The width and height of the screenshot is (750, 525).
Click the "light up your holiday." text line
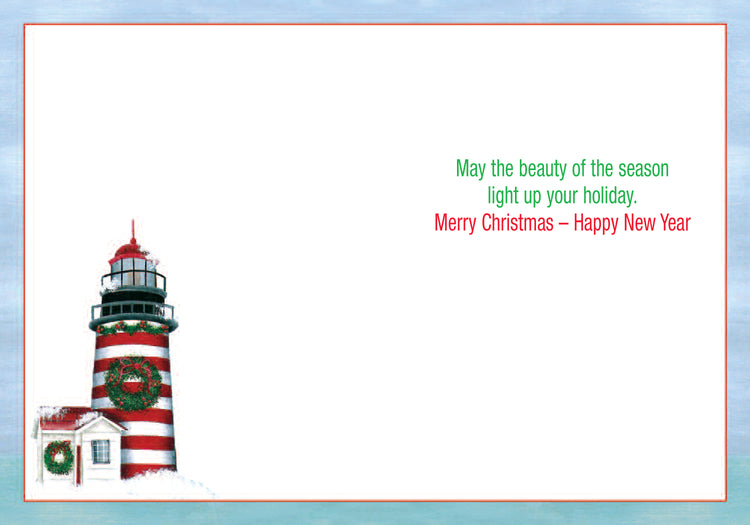(562, 195)
